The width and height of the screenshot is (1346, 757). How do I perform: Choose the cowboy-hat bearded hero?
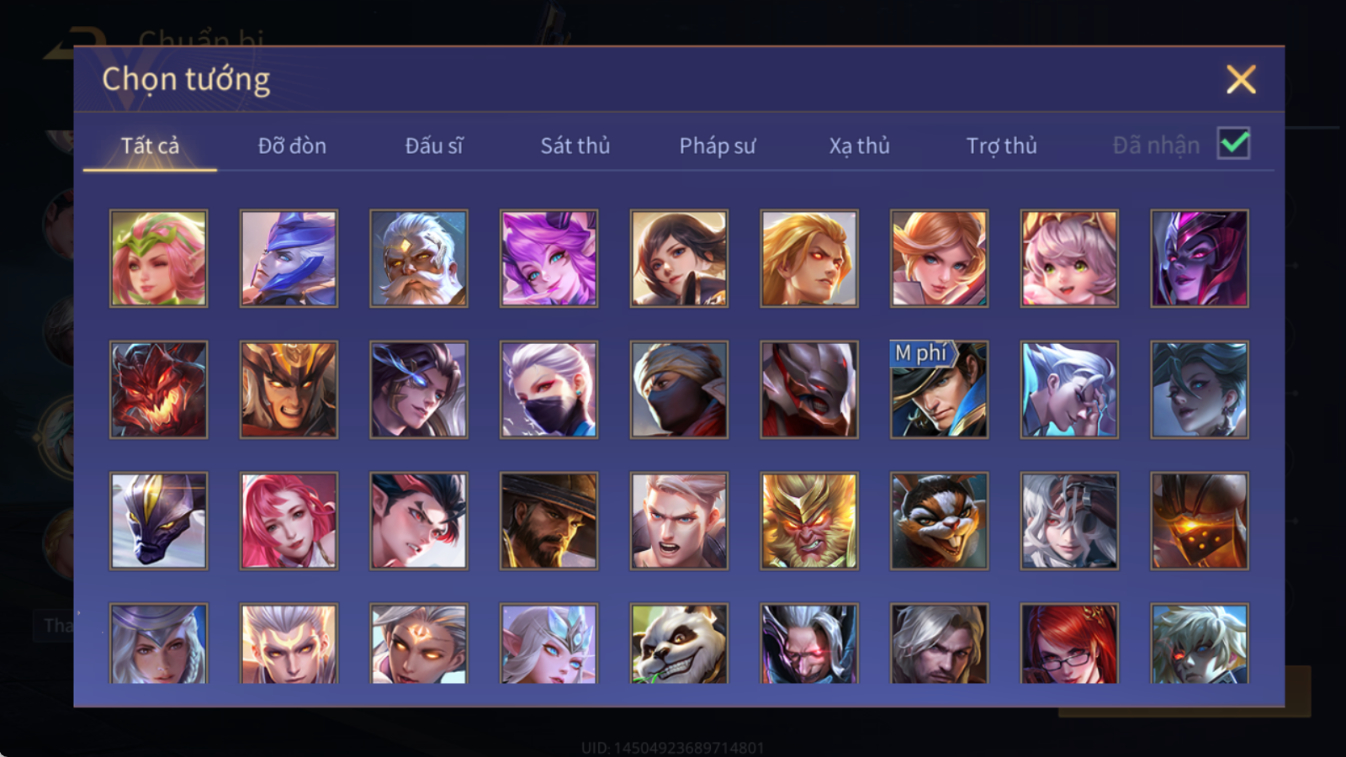pyautogui.click(x=549, y=521)
